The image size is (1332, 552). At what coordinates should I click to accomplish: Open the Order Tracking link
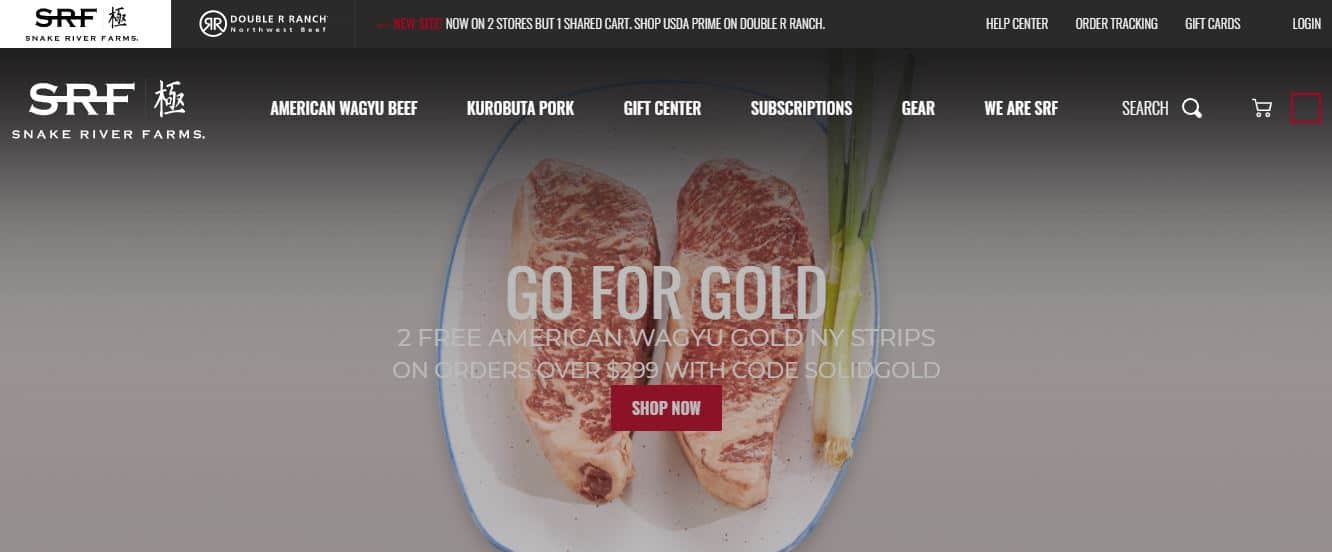(x=1116, y=24)
